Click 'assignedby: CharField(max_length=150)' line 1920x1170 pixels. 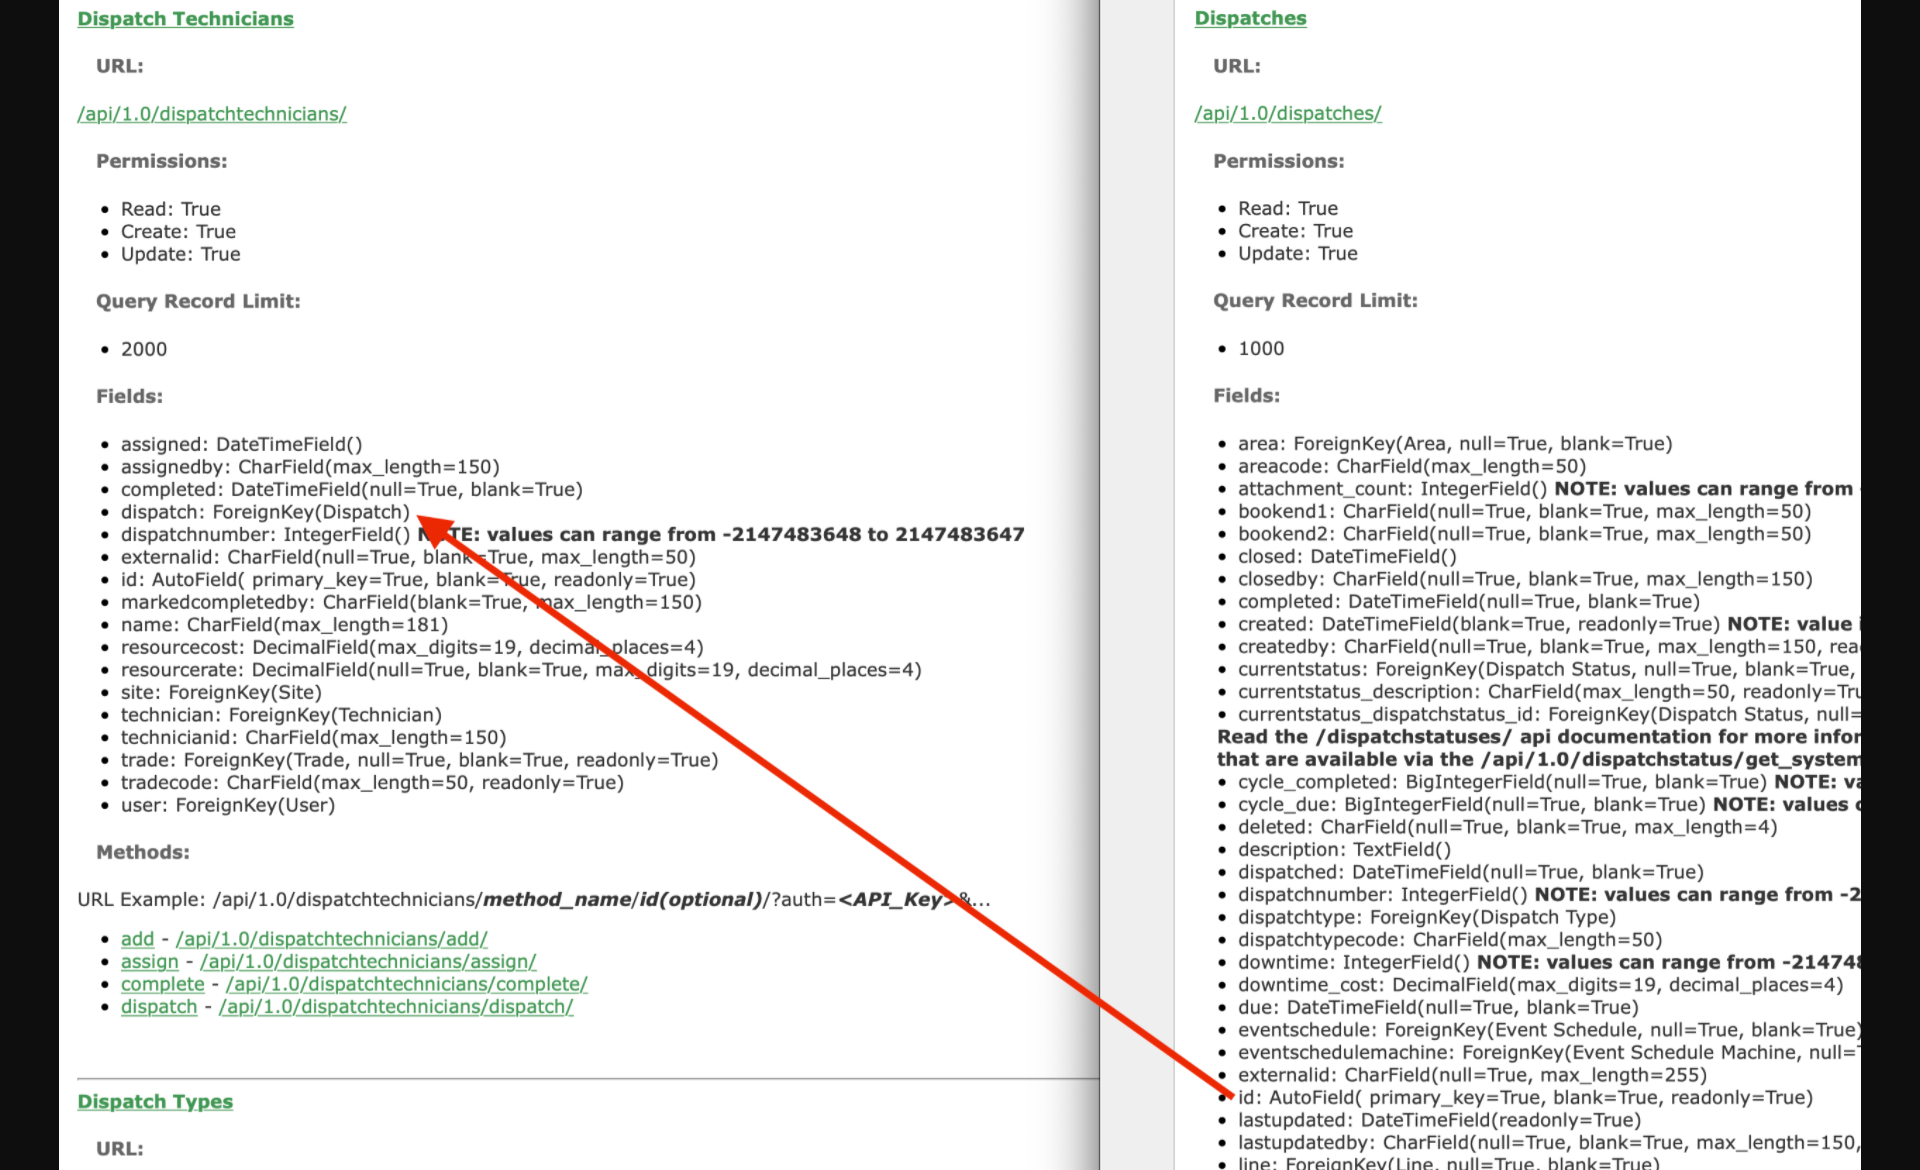[310, 467]
